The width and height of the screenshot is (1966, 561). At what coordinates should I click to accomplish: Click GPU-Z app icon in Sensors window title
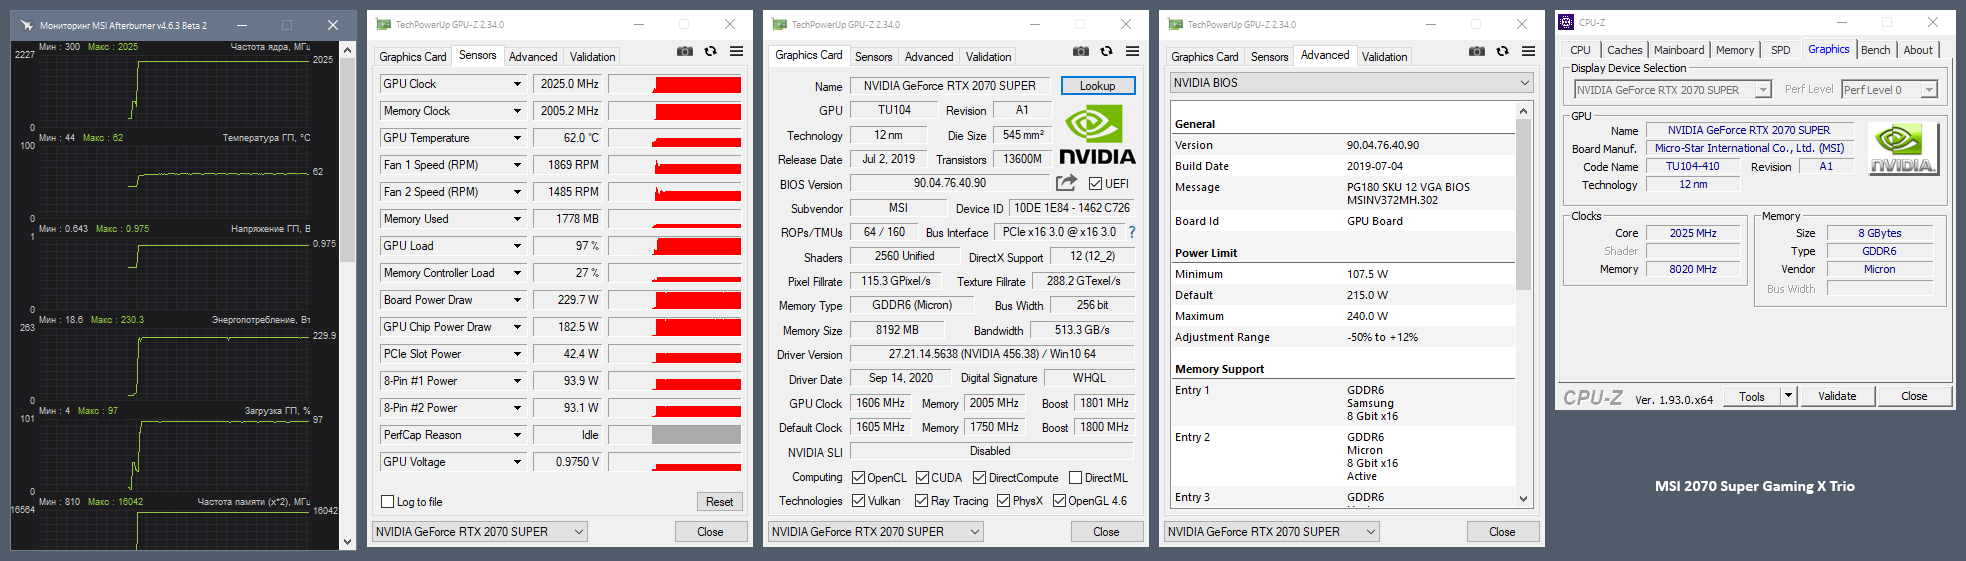383,24
